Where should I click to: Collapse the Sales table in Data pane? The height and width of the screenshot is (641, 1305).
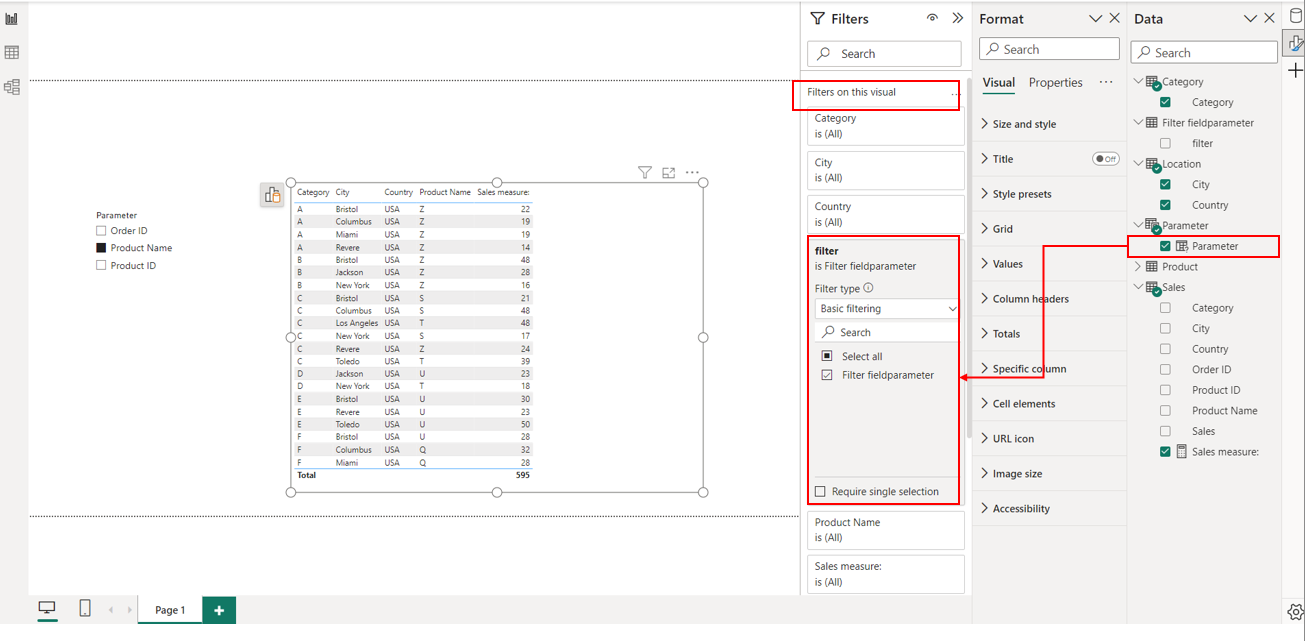point(1138,287)
